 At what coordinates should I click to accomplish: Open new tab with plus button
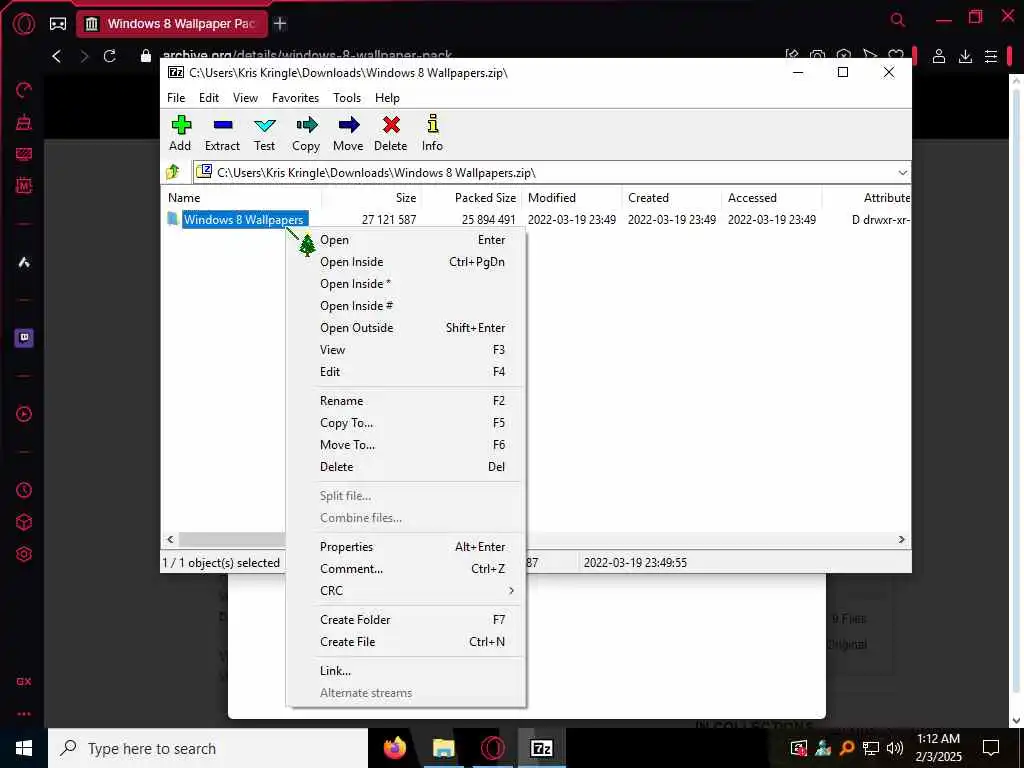click(x=280, y=24)
